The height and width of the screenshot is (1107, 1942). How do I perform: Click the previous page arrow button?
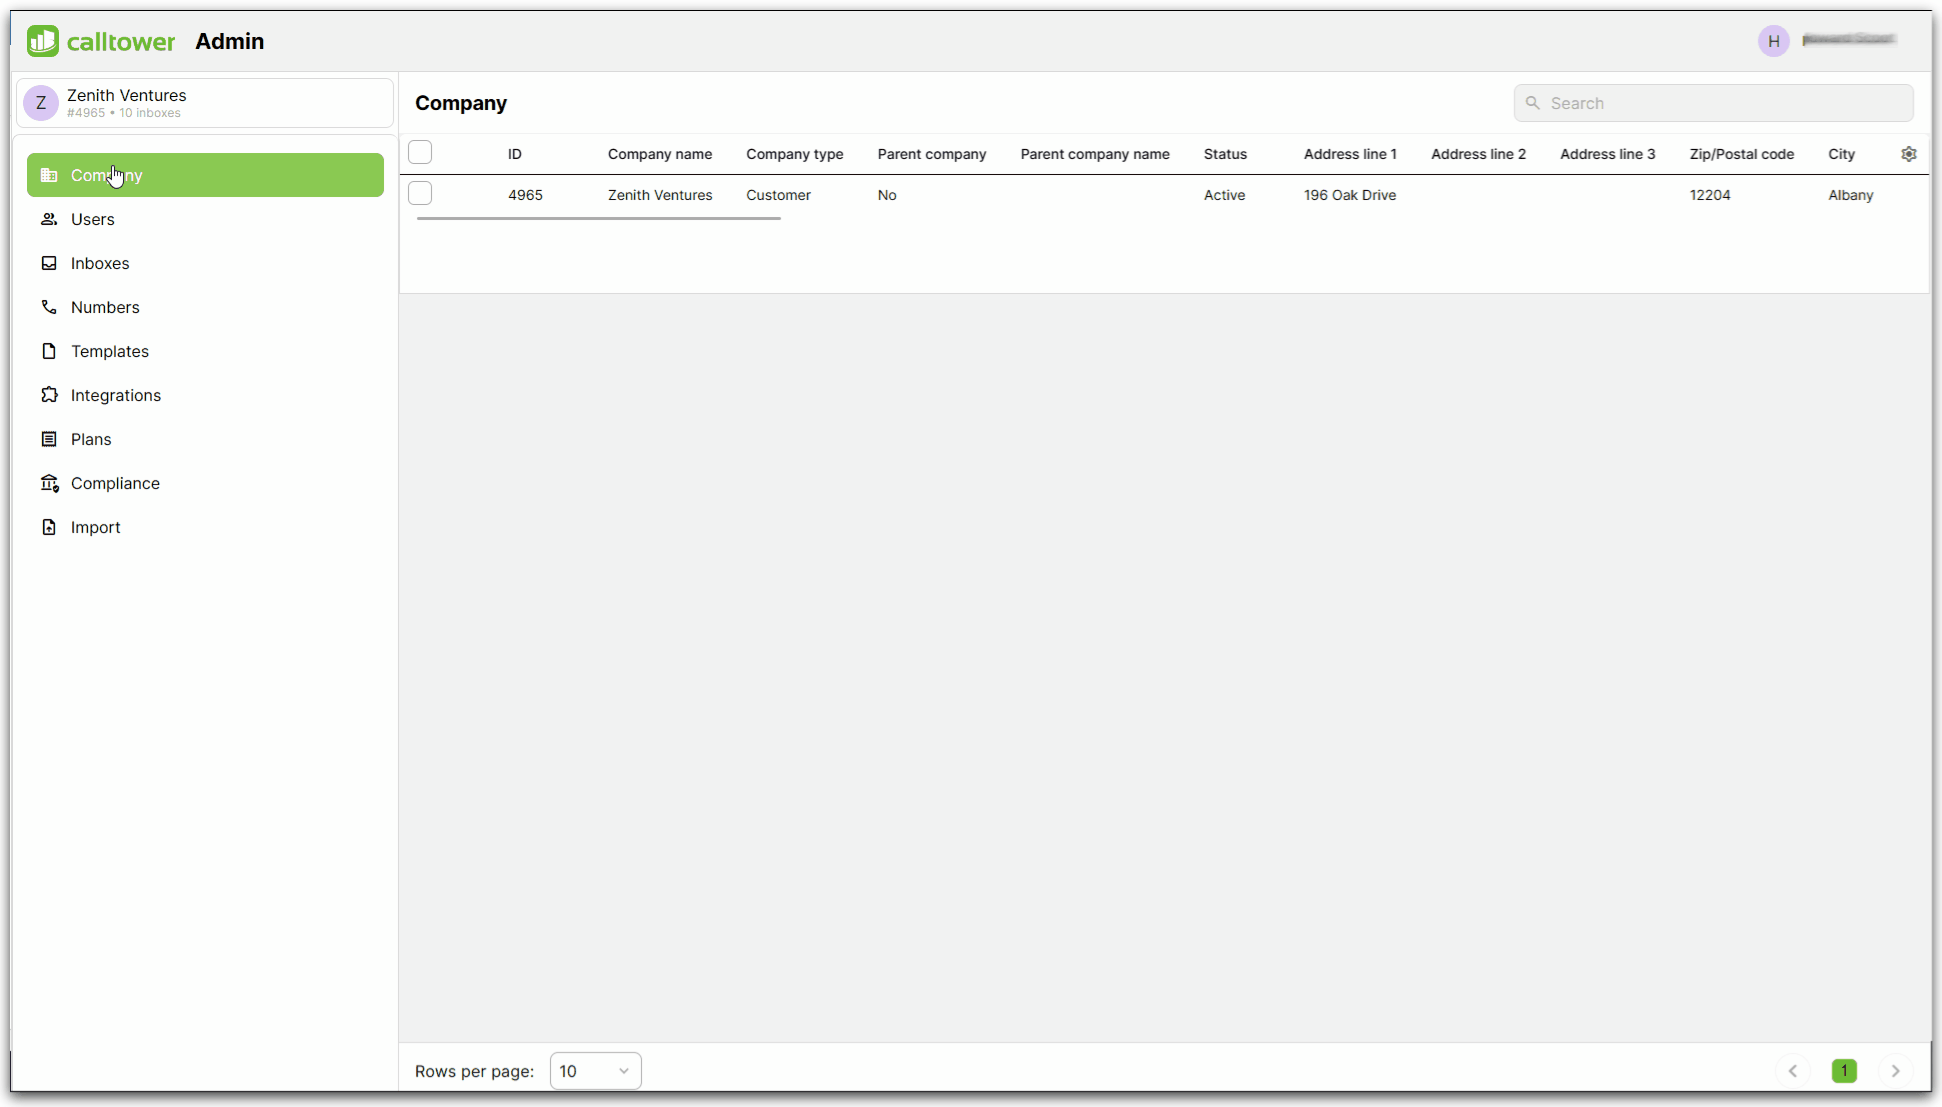(1793, 1071)
